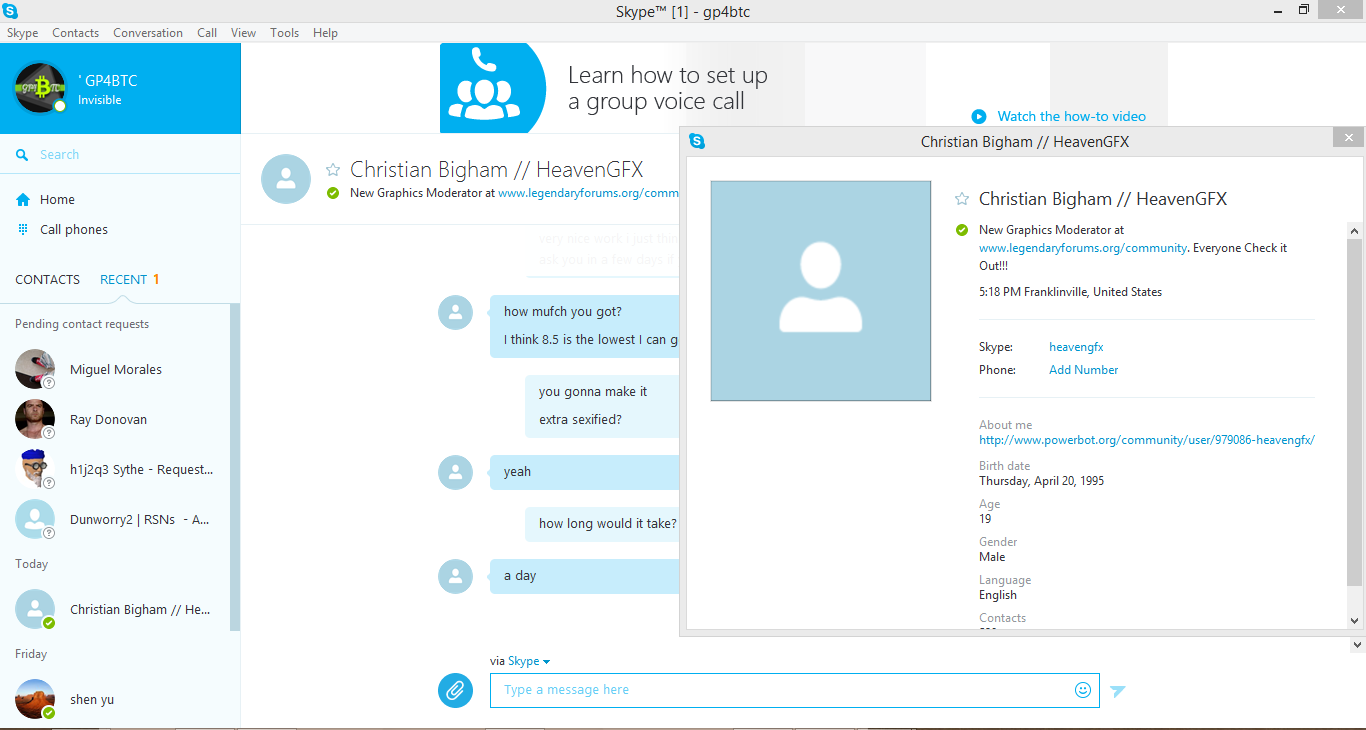
Task: Click the paperclip attach file button
Action: pyautogui.click(x=455, y=690)
